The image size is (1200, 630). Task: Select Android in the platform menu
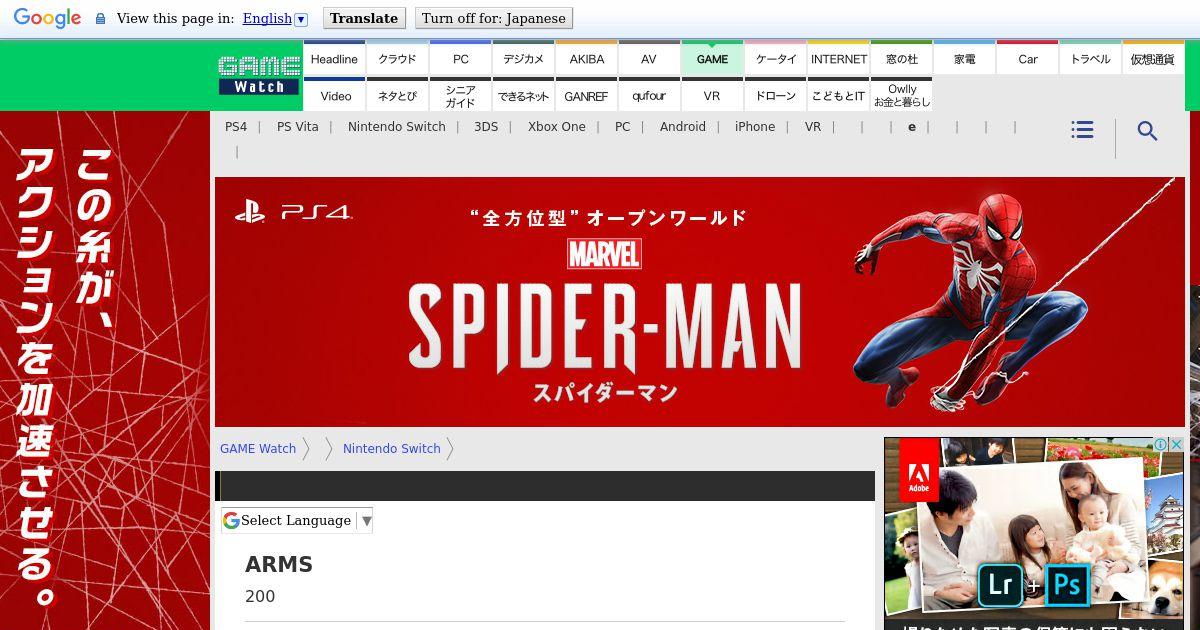pyautogui.click(x=683, y=127)
